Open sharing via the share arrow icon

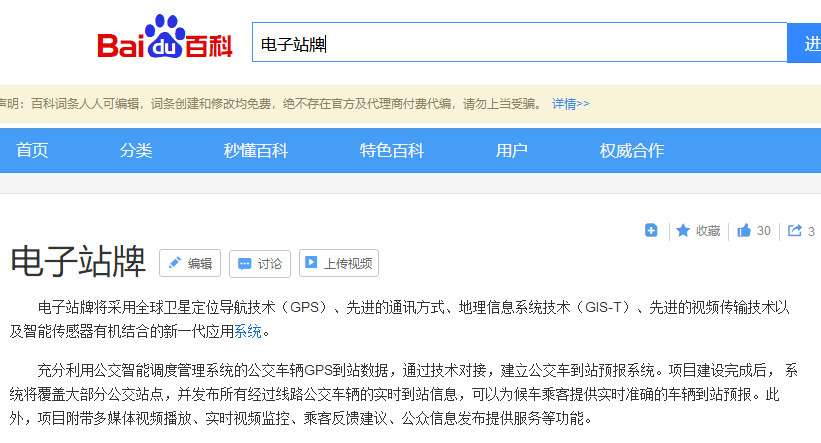point(795,231)
